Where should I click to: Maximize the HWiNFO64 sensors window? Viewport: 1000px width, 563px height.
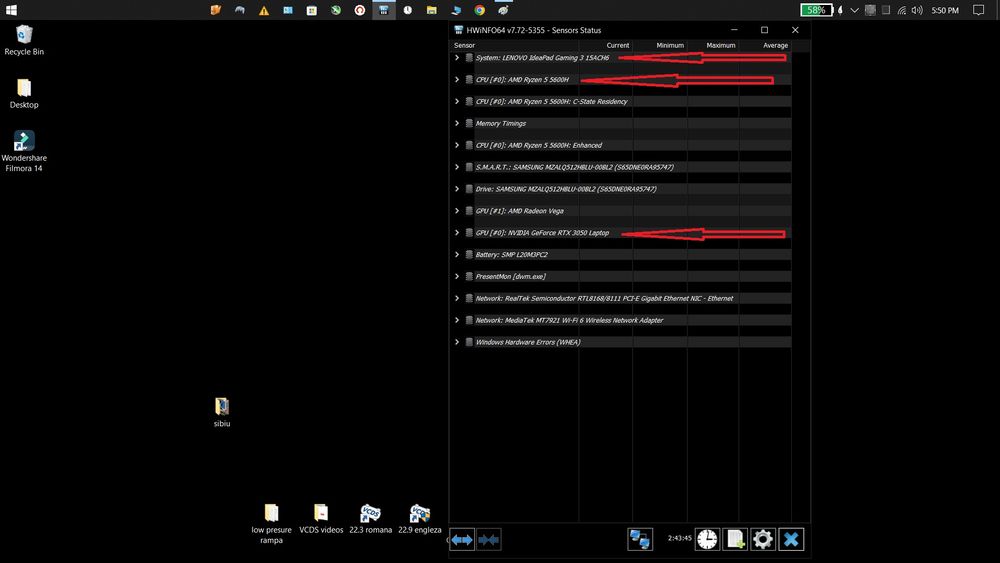[764, 30]
